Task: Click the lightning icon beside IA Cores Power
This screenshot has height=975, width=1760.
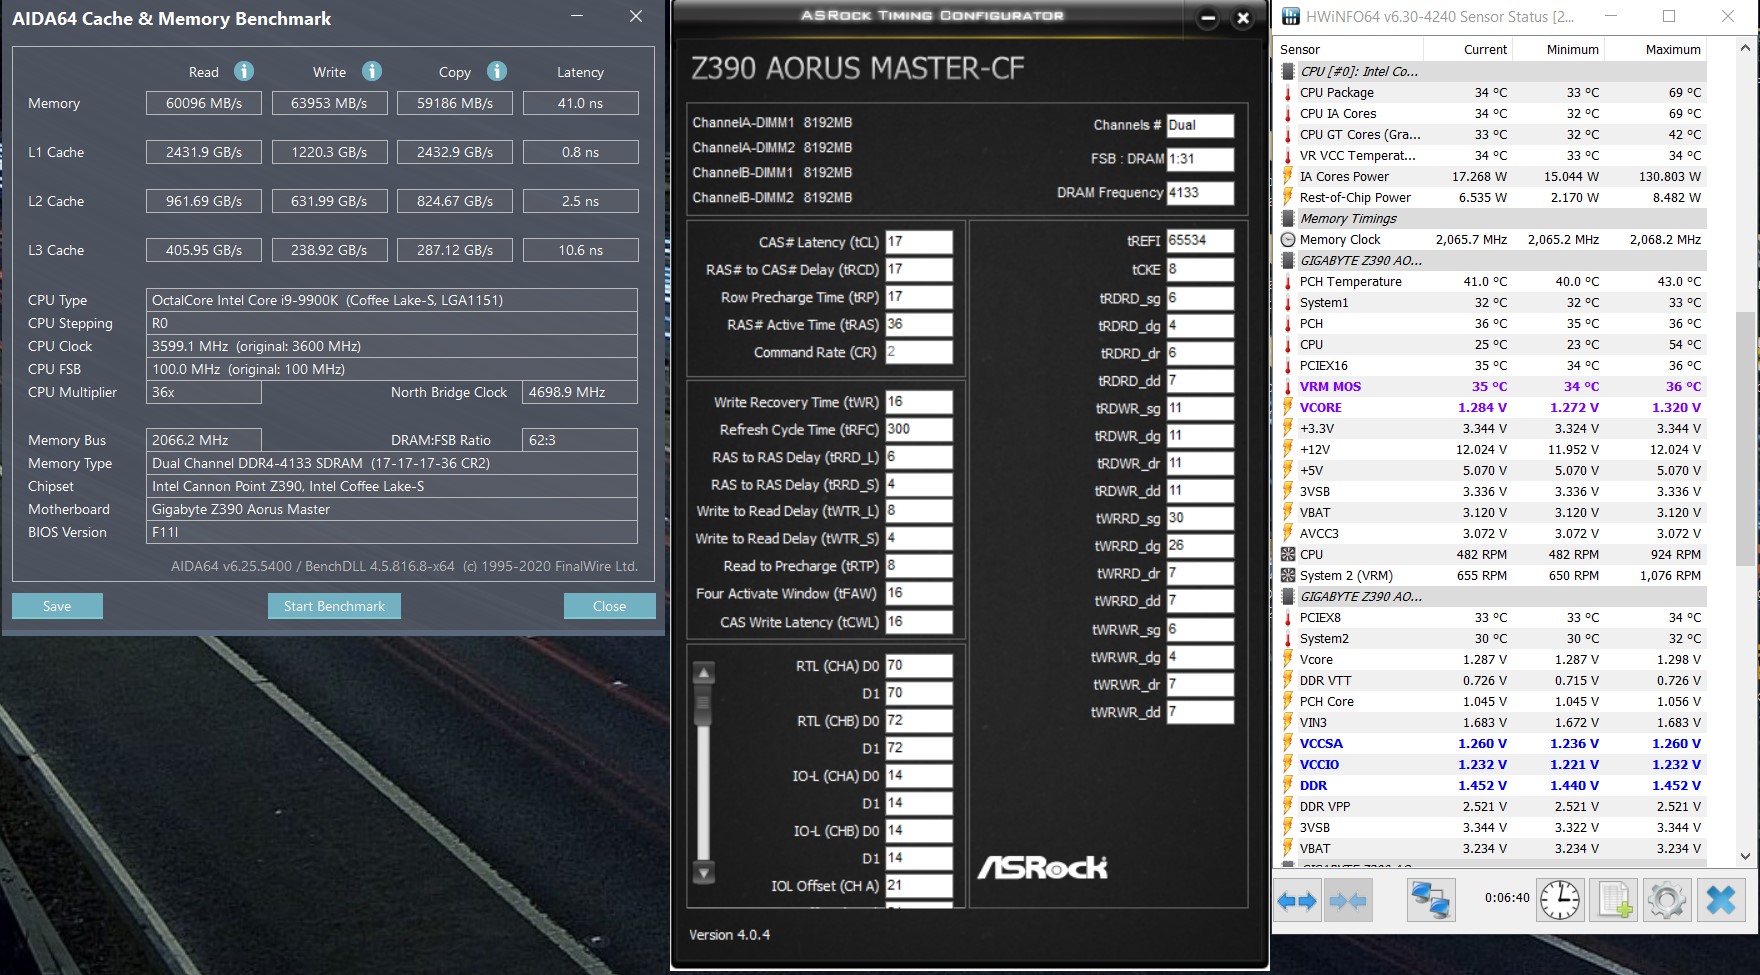Action: coord(1288,177)
